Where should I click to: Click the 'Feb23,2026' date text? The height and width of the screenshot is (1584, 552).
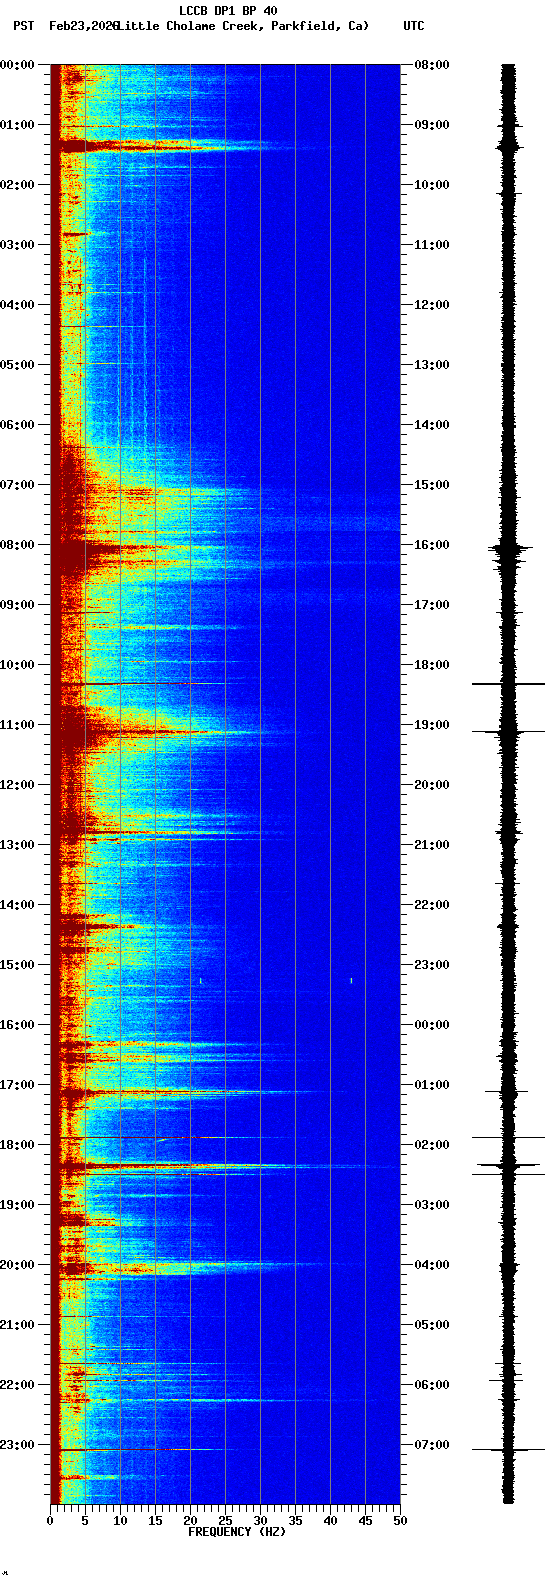point(84,26)
